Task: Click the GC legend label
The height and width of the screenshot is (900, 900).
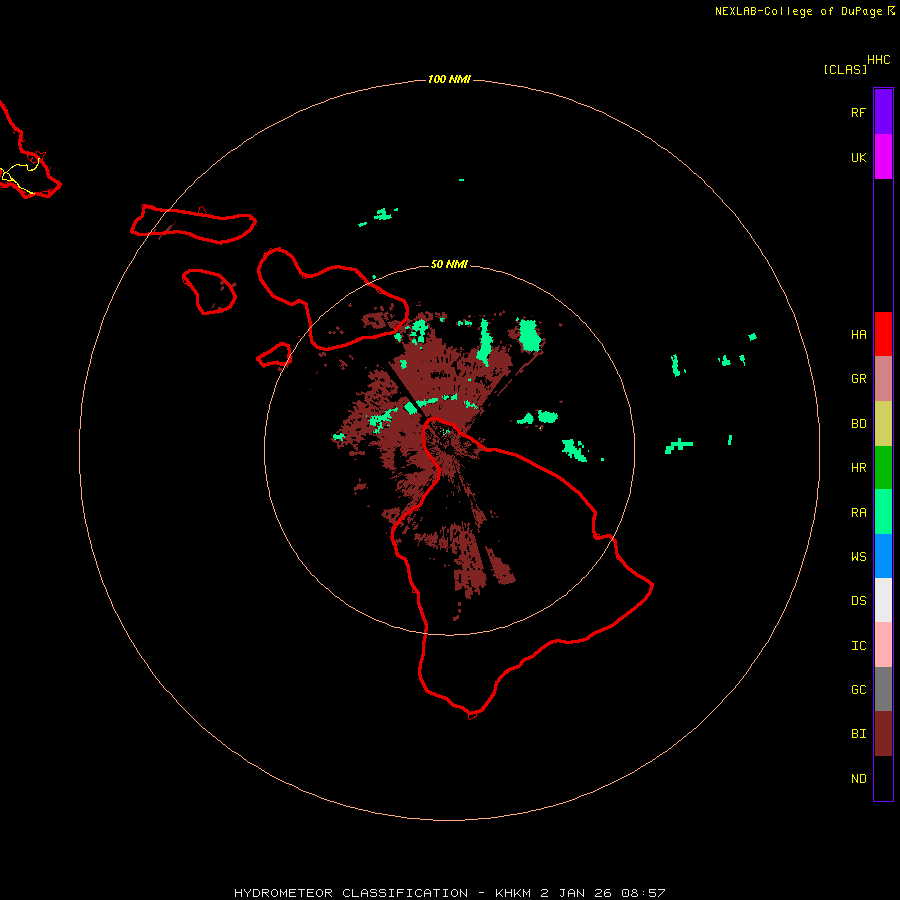Action: (858, 690)
